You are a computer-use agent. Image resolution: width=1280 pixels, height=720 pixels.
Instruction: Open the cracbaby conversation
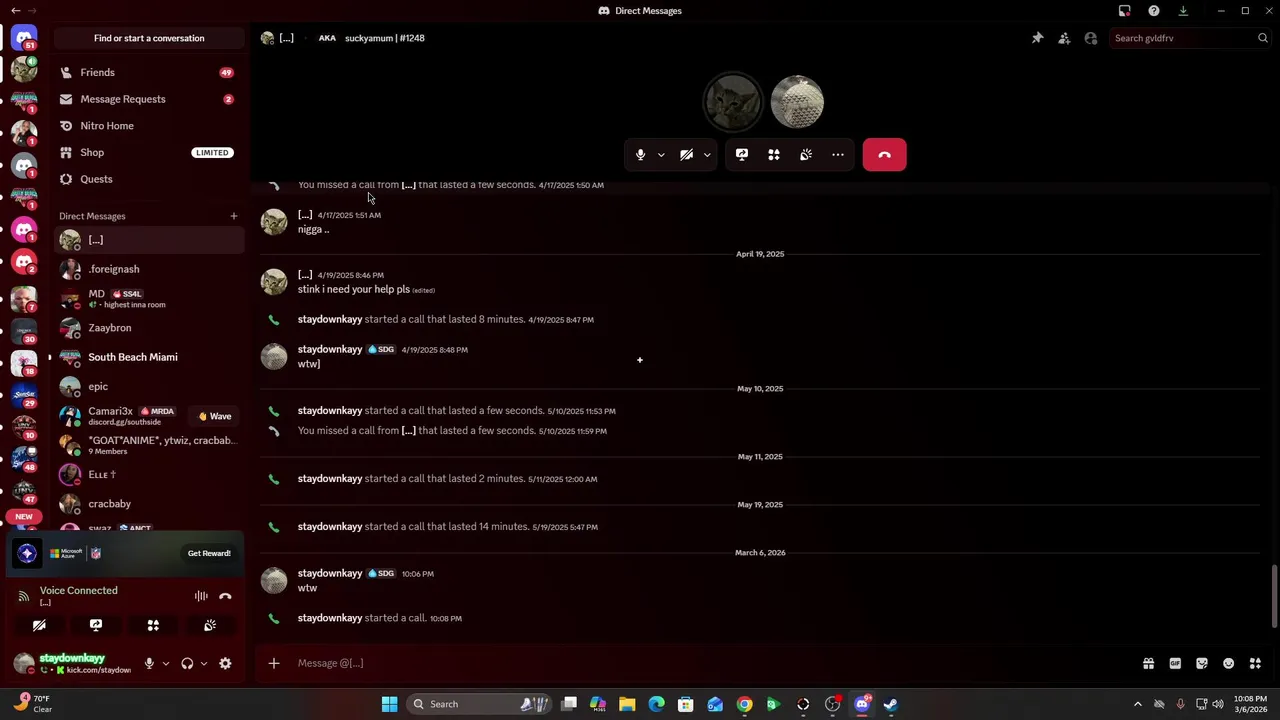(x=149, y=504)
